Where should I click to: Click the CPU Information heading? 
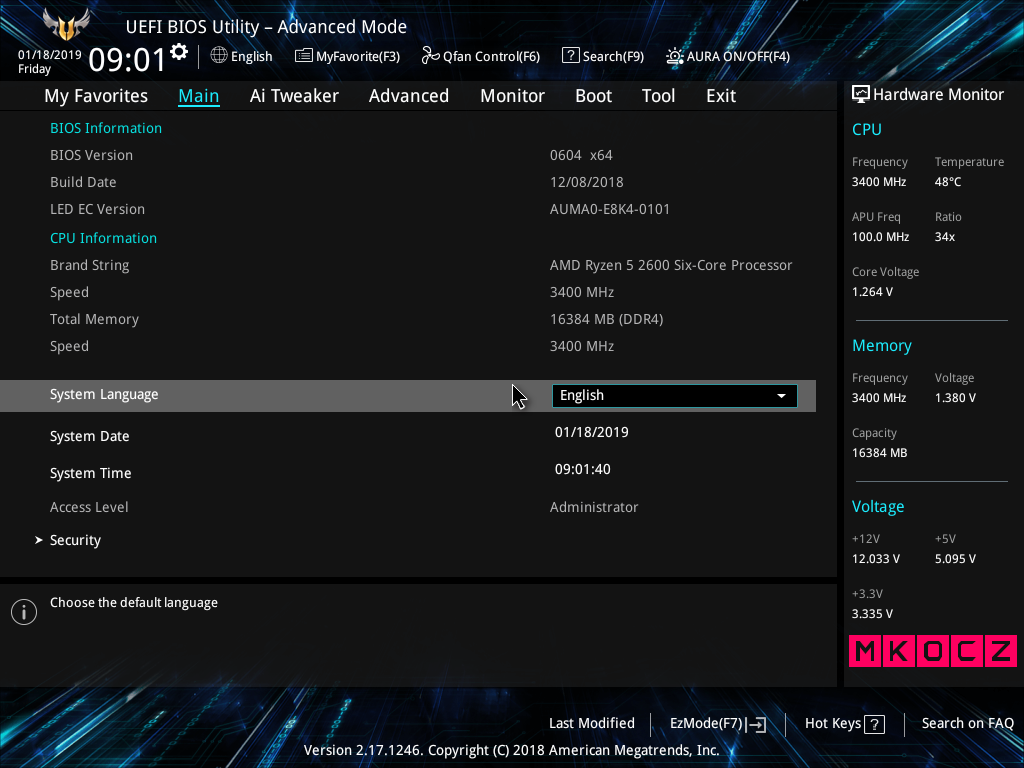103,238
